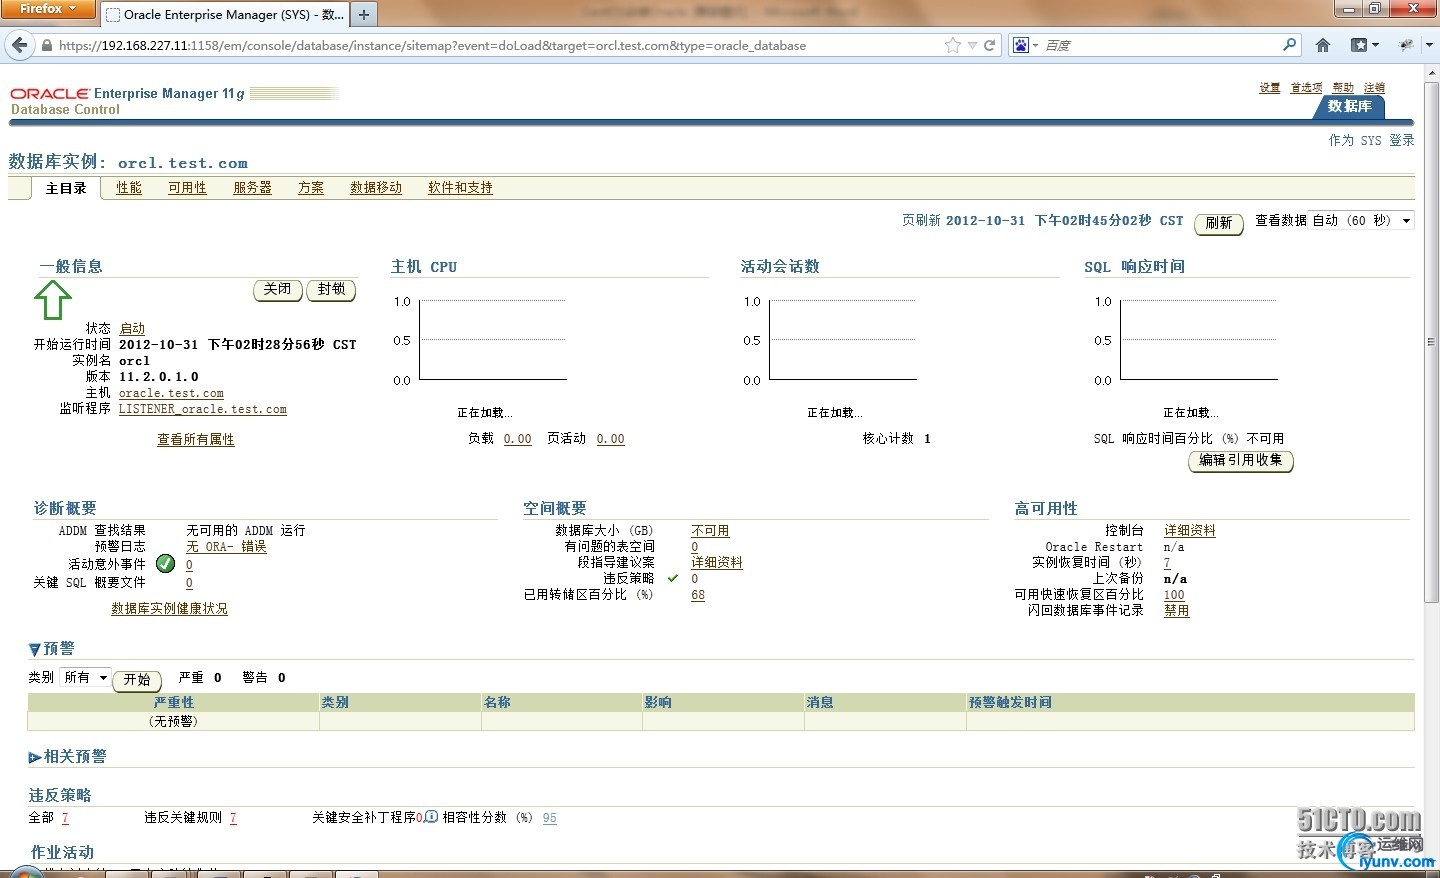
Task: Click the 注销 logout link
Action: point(1375,88)
